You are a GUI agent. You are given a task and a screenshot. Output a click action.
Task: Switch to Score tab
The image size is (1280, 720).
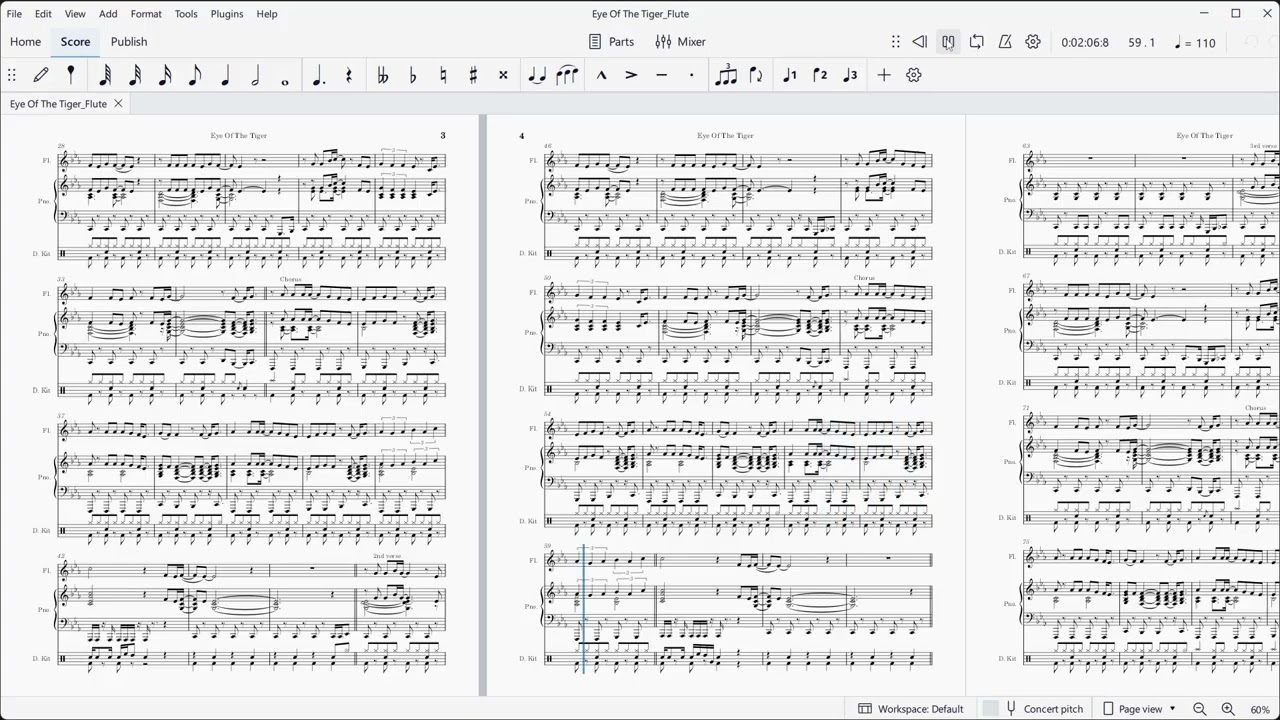[x=75, y=42]
